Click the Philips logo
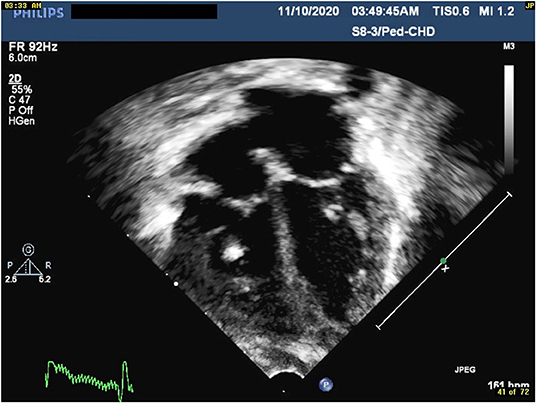This screenshot has width=536, height=403. 38,13
